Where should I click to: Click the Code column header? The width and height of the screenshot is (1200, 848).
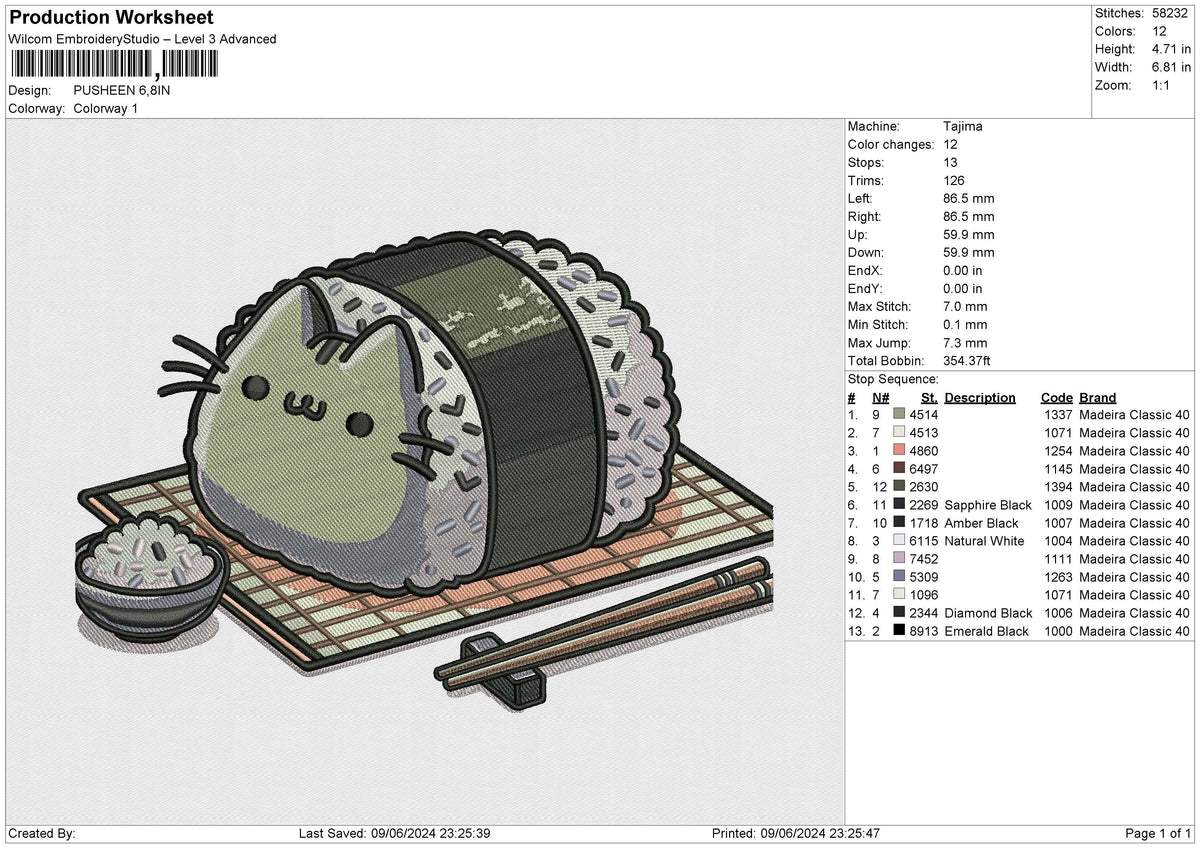(x=1057, y=398)
